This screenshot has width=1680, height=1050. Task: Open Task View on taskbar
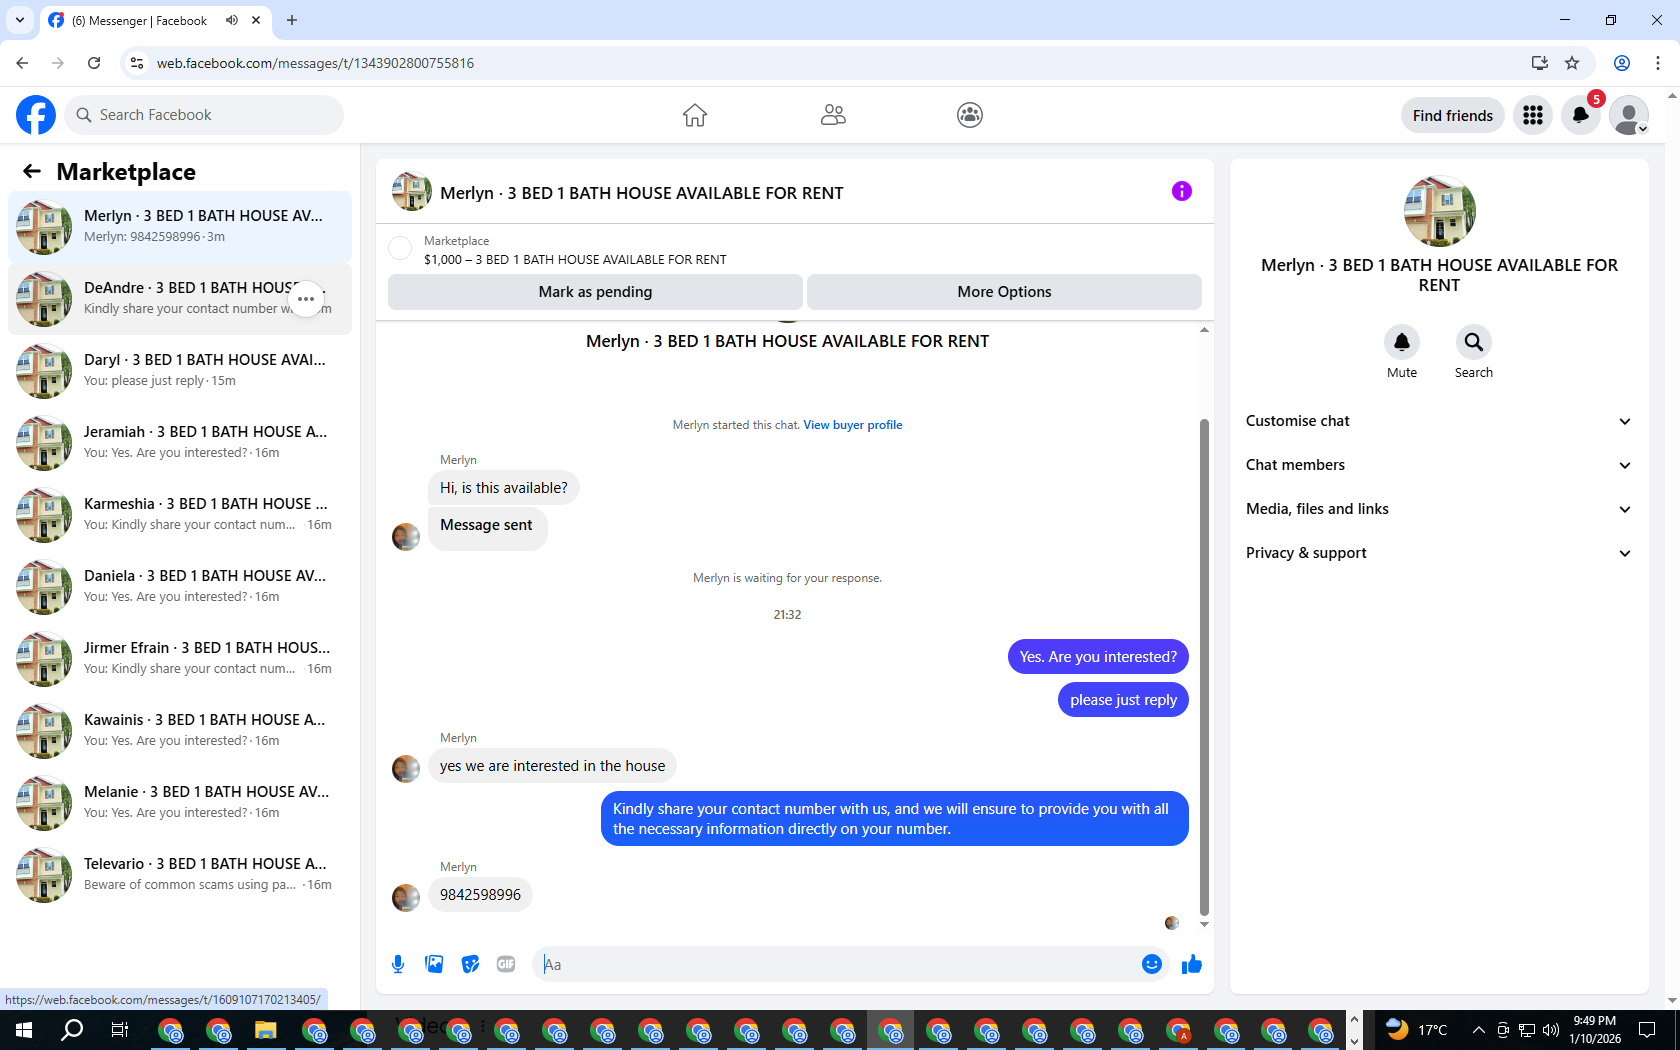click(120, 1030)
